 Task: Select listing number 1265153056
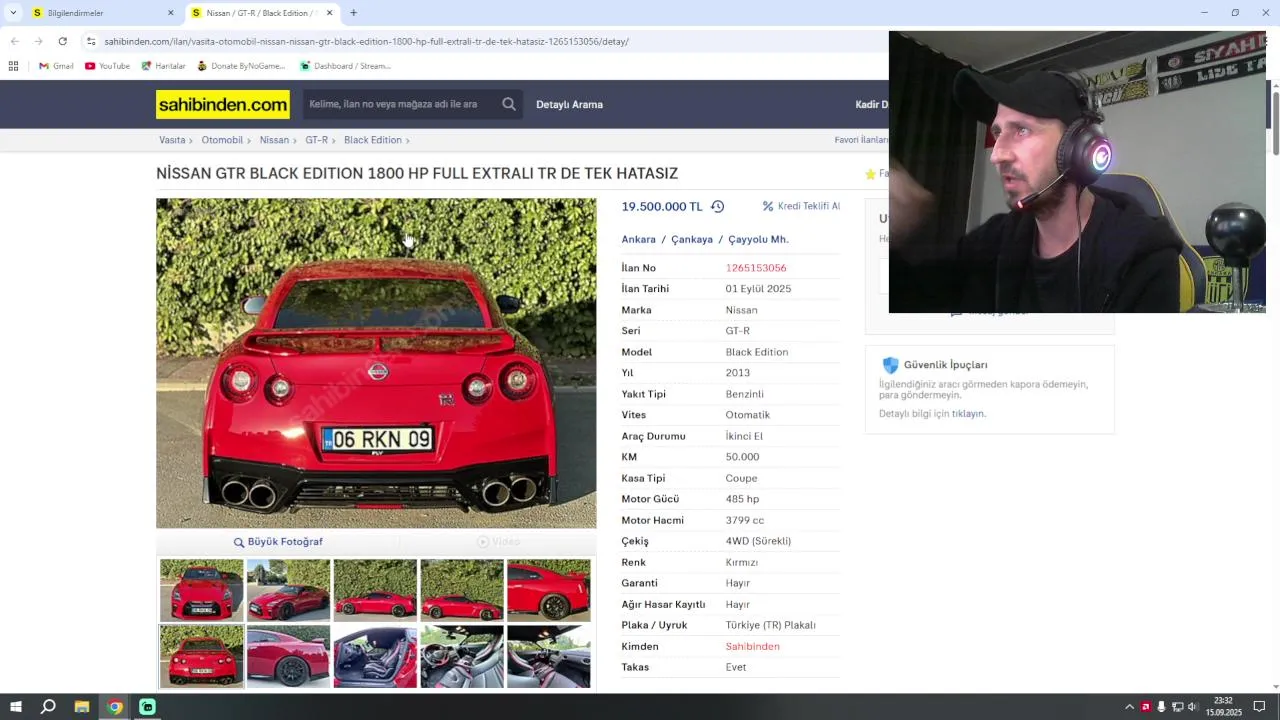(x=756, y=268)
